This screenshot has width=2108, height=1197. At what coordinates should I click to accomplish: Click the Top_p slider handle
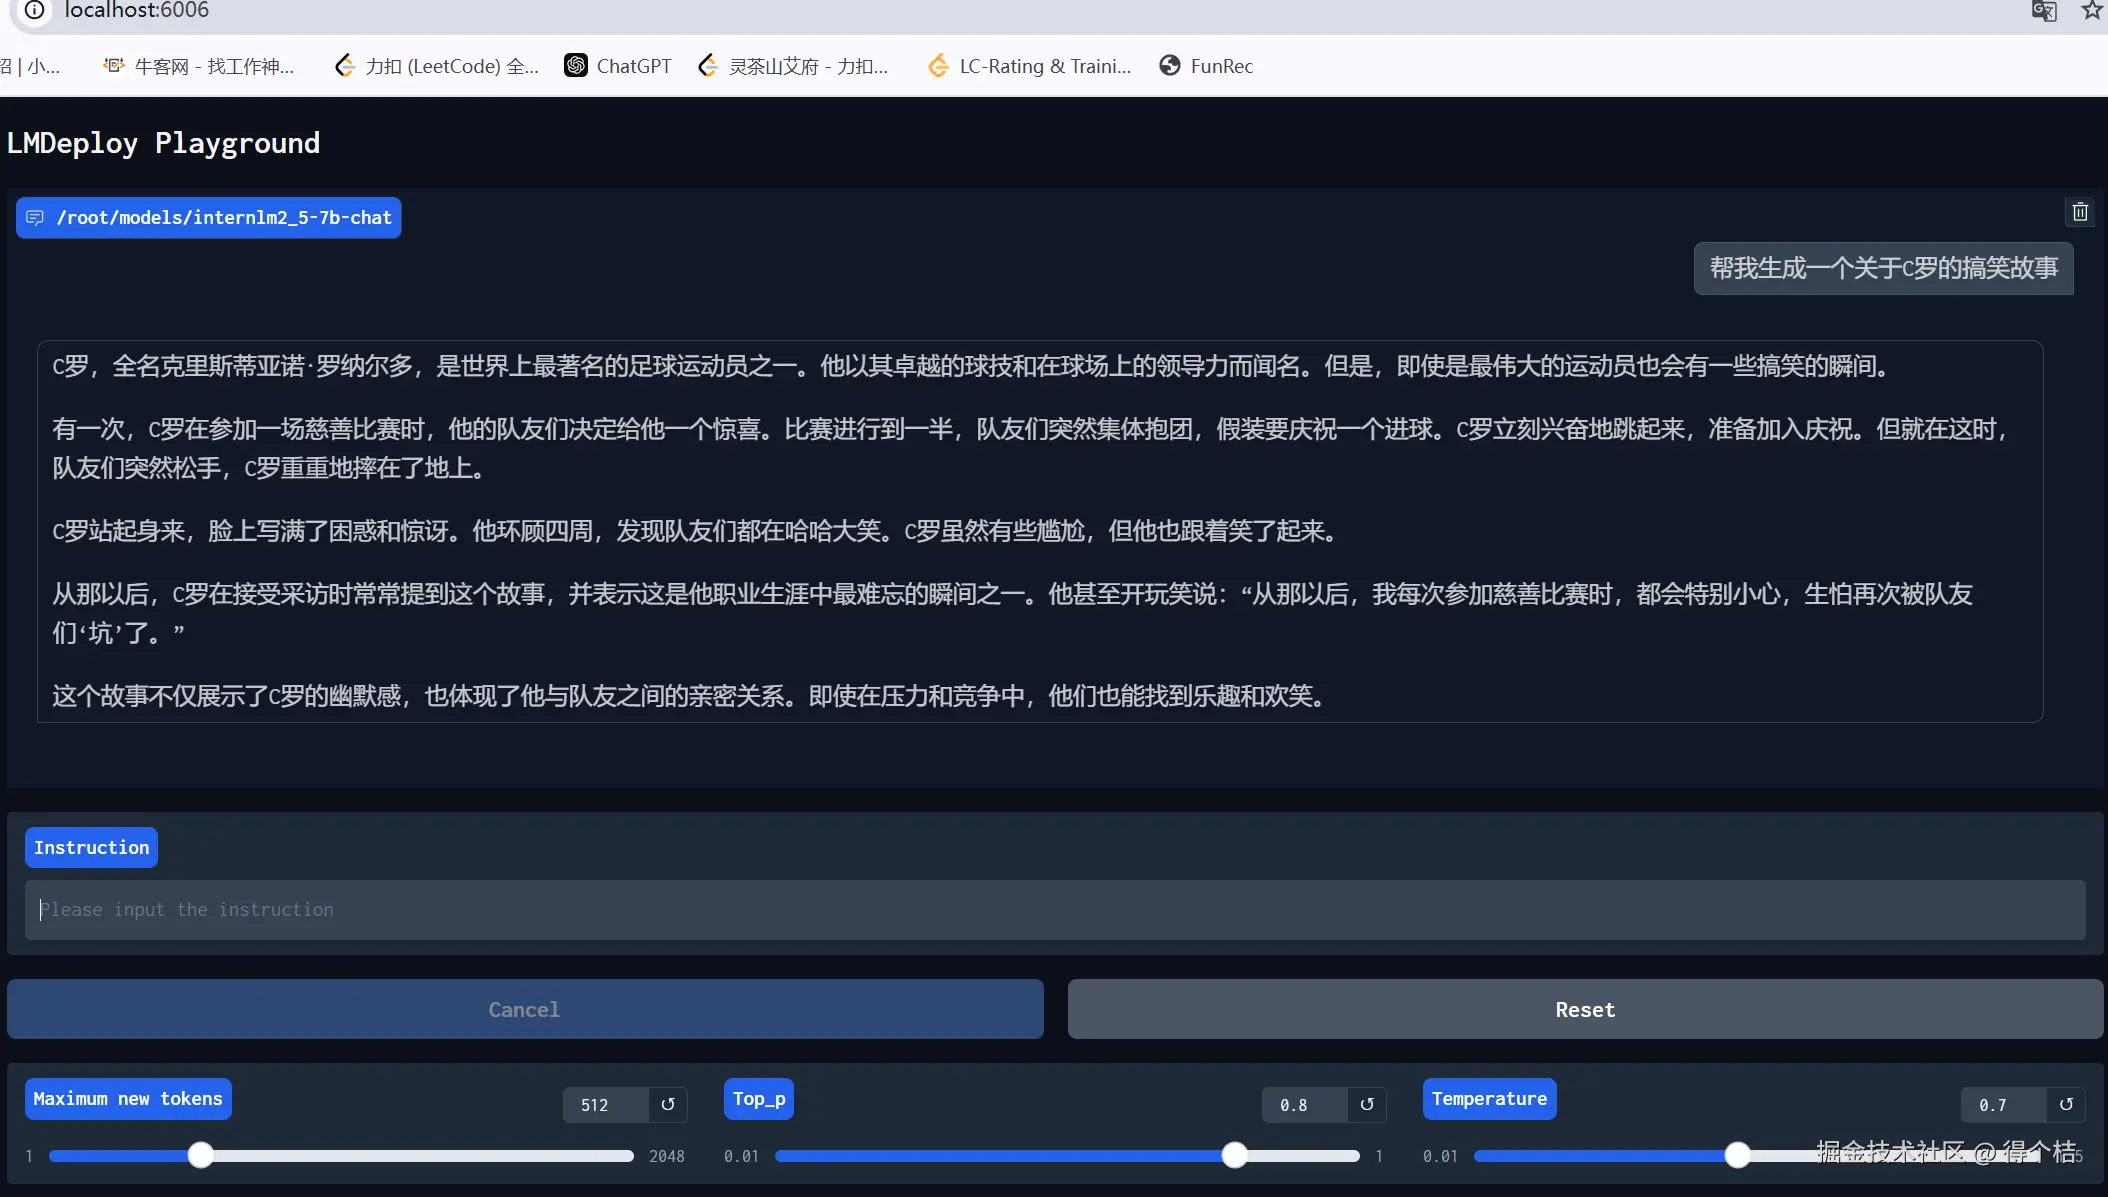[1235, 1155]
